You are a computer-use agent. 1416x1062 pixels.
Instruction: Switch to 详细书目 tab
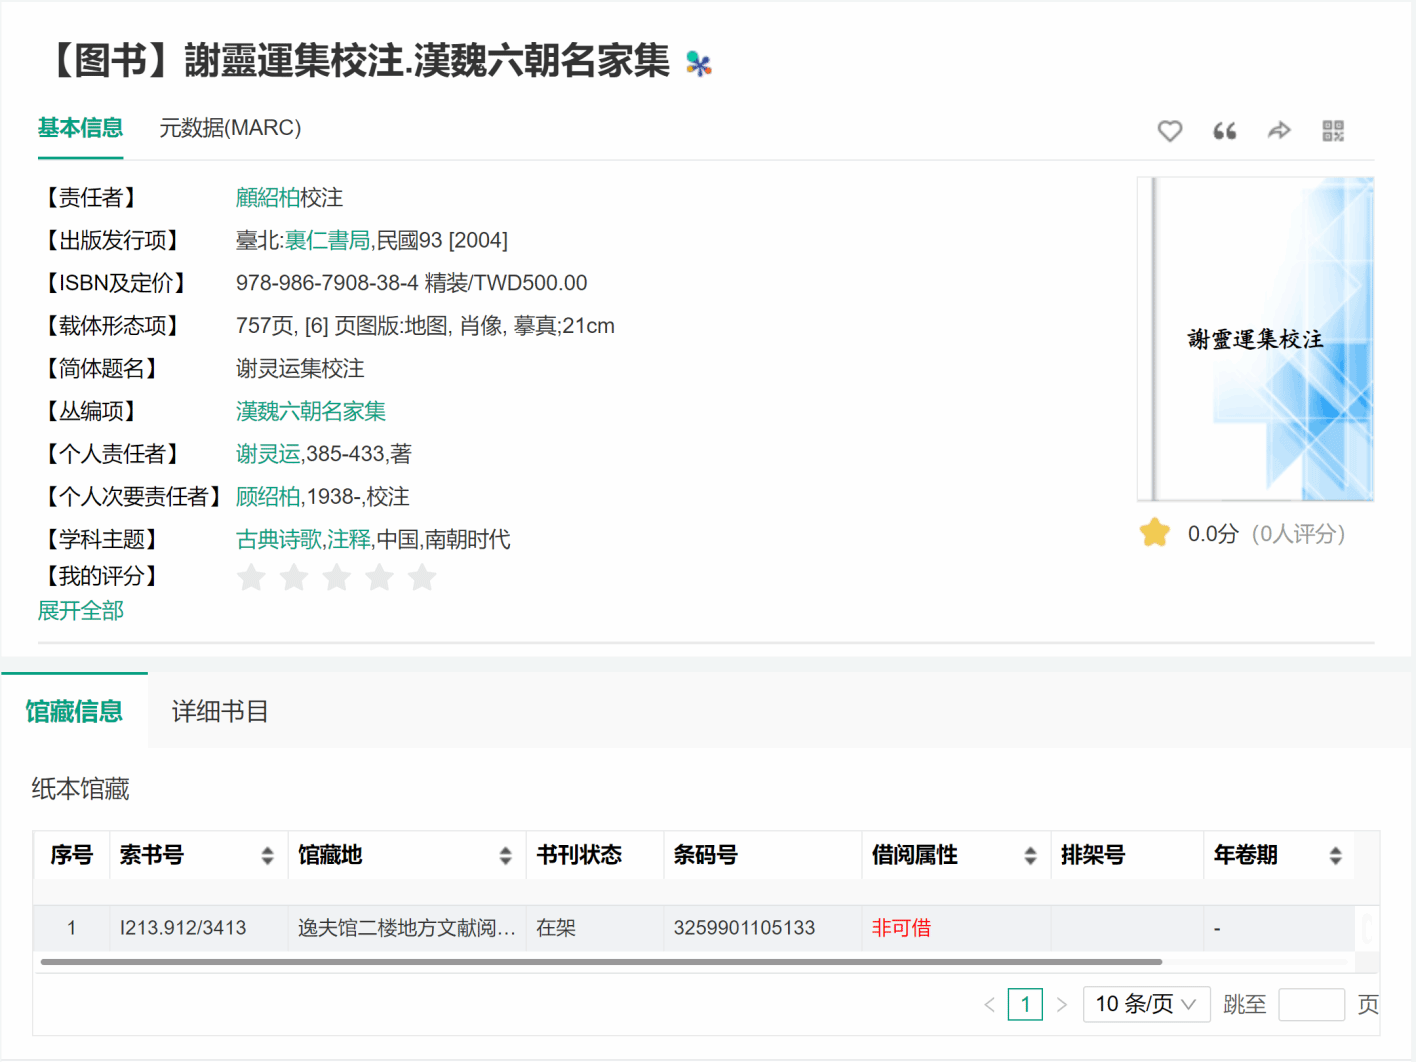pos(220,711)
